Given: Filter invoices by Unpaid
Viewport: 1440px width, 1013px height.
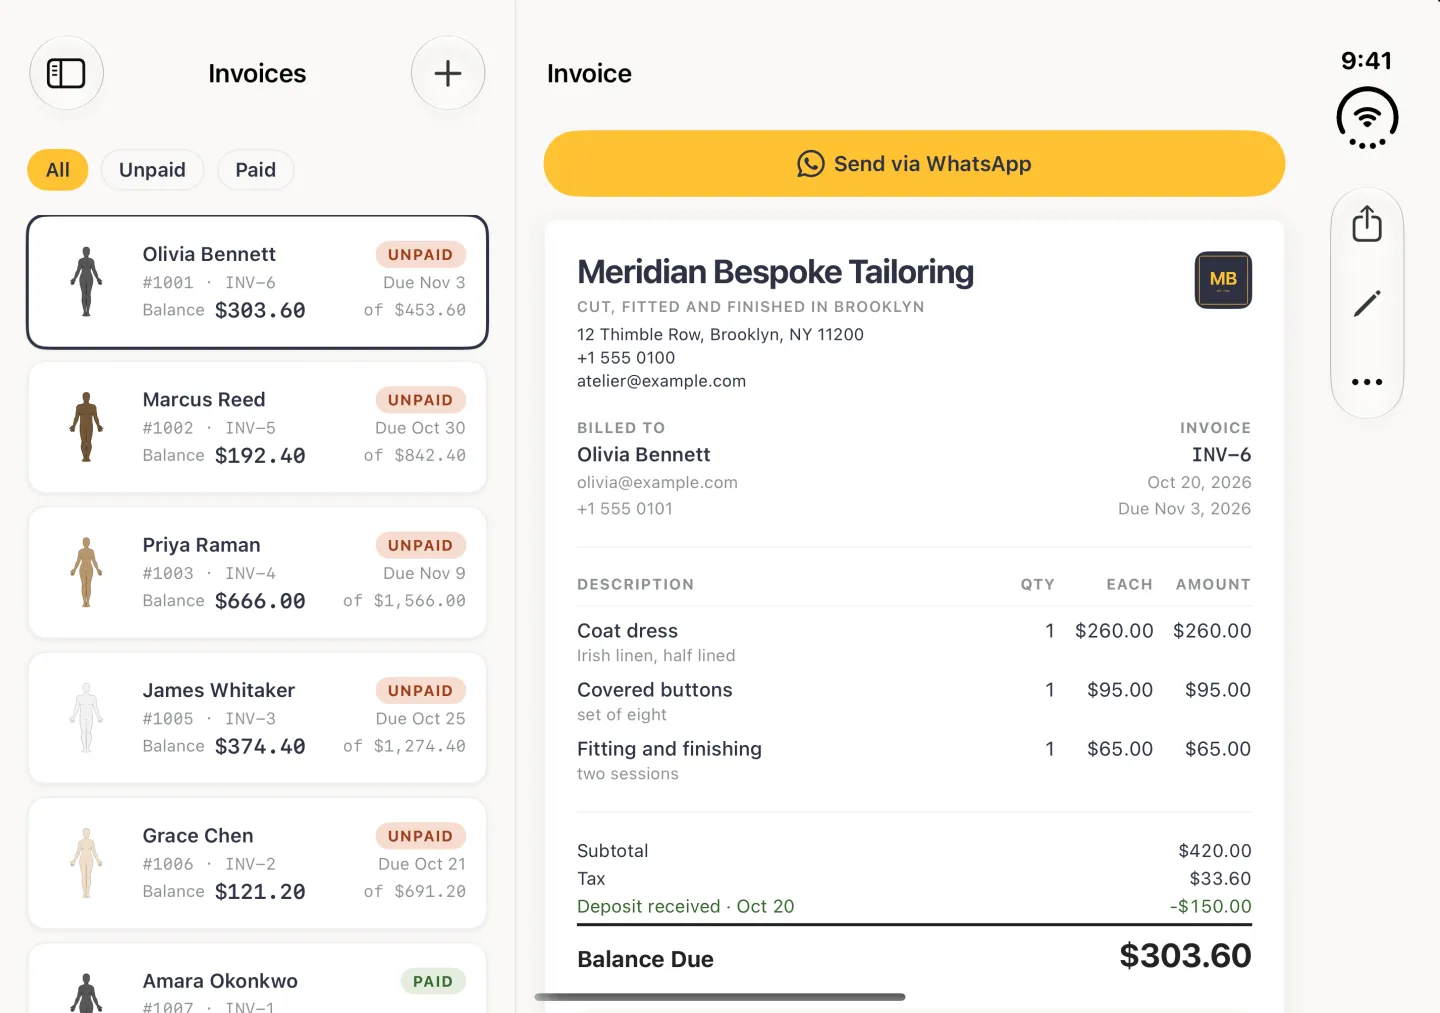Looking at the screenshot, I should (x=152, y=170).
